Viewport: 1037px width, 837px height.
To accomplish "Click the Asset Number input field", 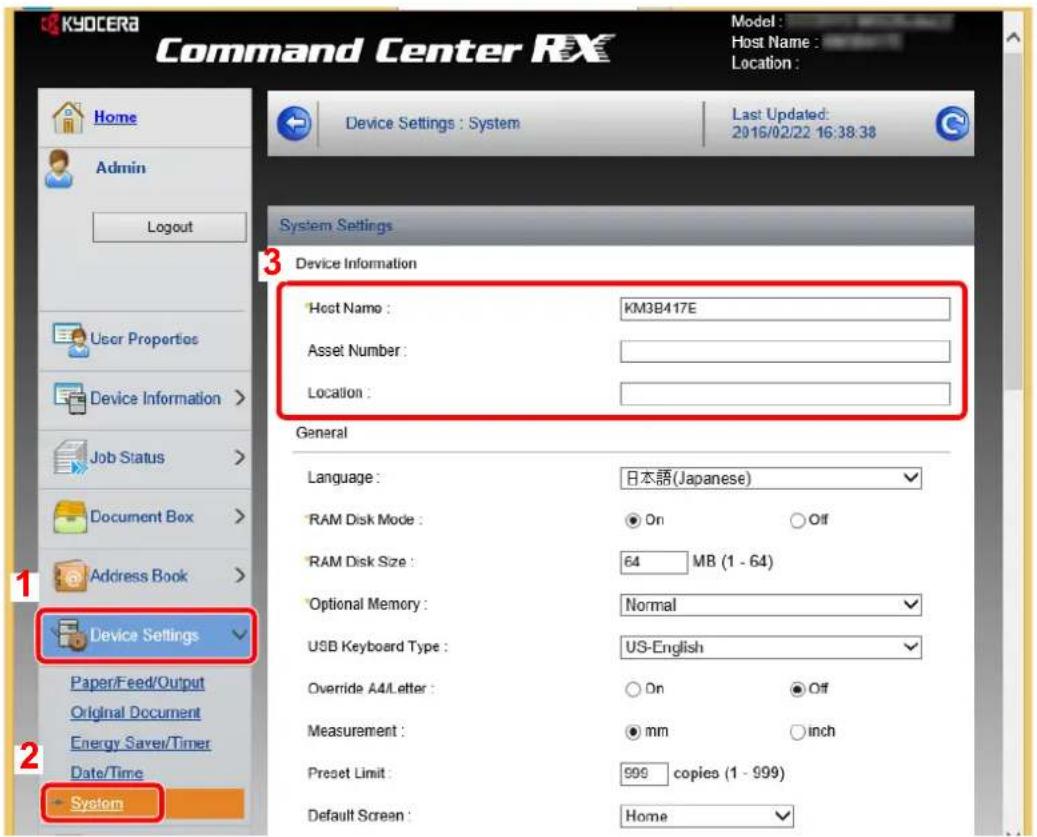I will click(x=785, y=351).
